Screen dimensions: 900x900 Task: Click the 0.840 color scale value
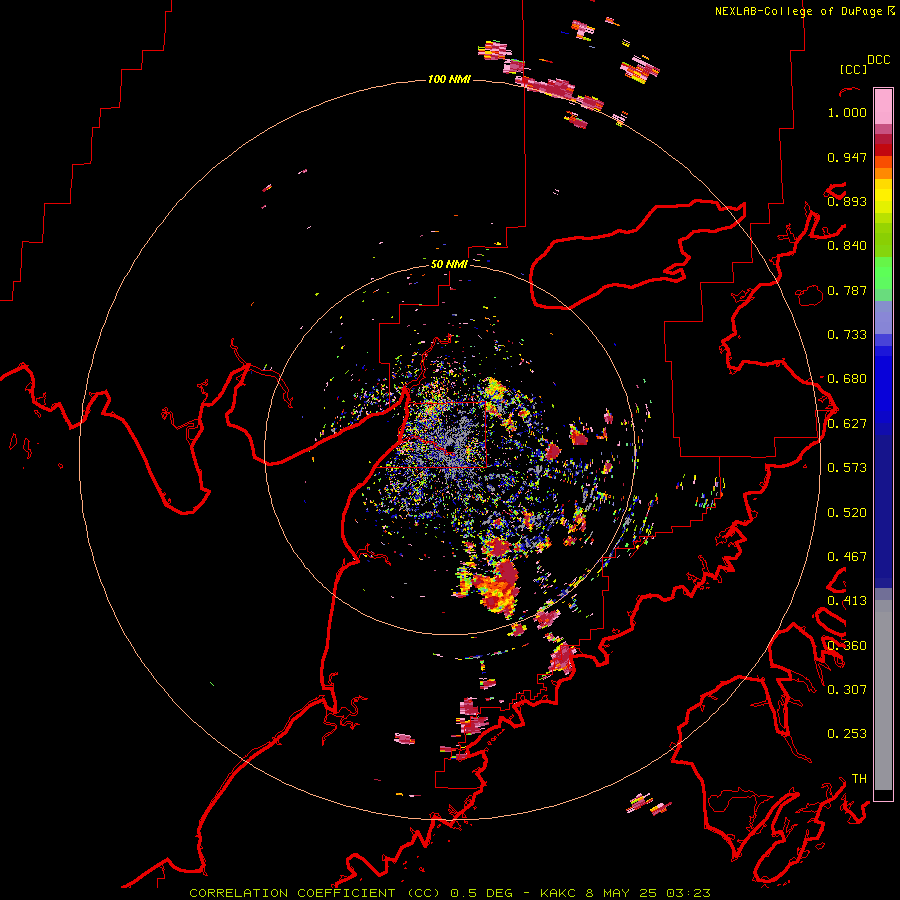tap(847, 246)
